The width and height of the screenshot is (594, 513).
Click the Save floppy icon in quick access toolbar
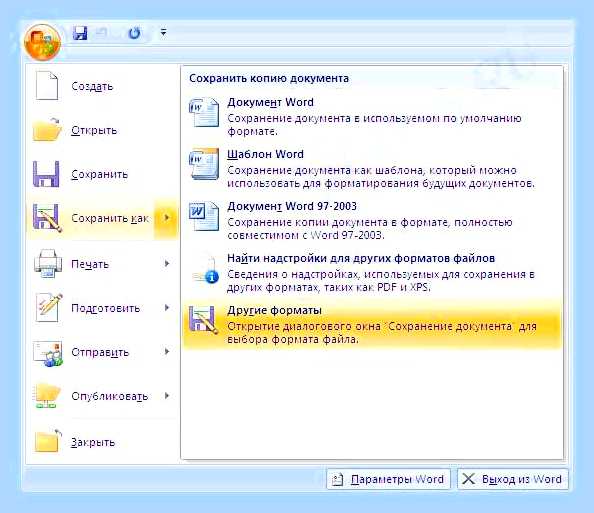80,33
